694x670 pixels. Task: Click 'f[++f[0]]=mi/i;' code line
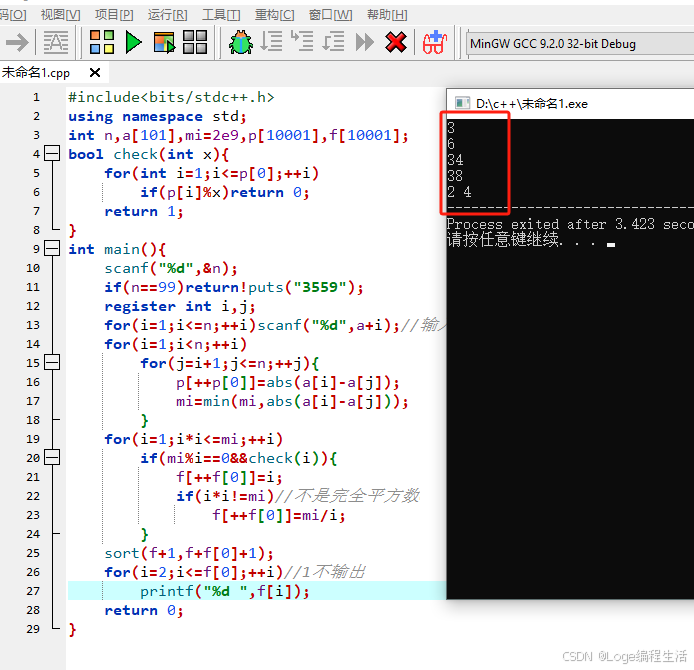(279, 515)
